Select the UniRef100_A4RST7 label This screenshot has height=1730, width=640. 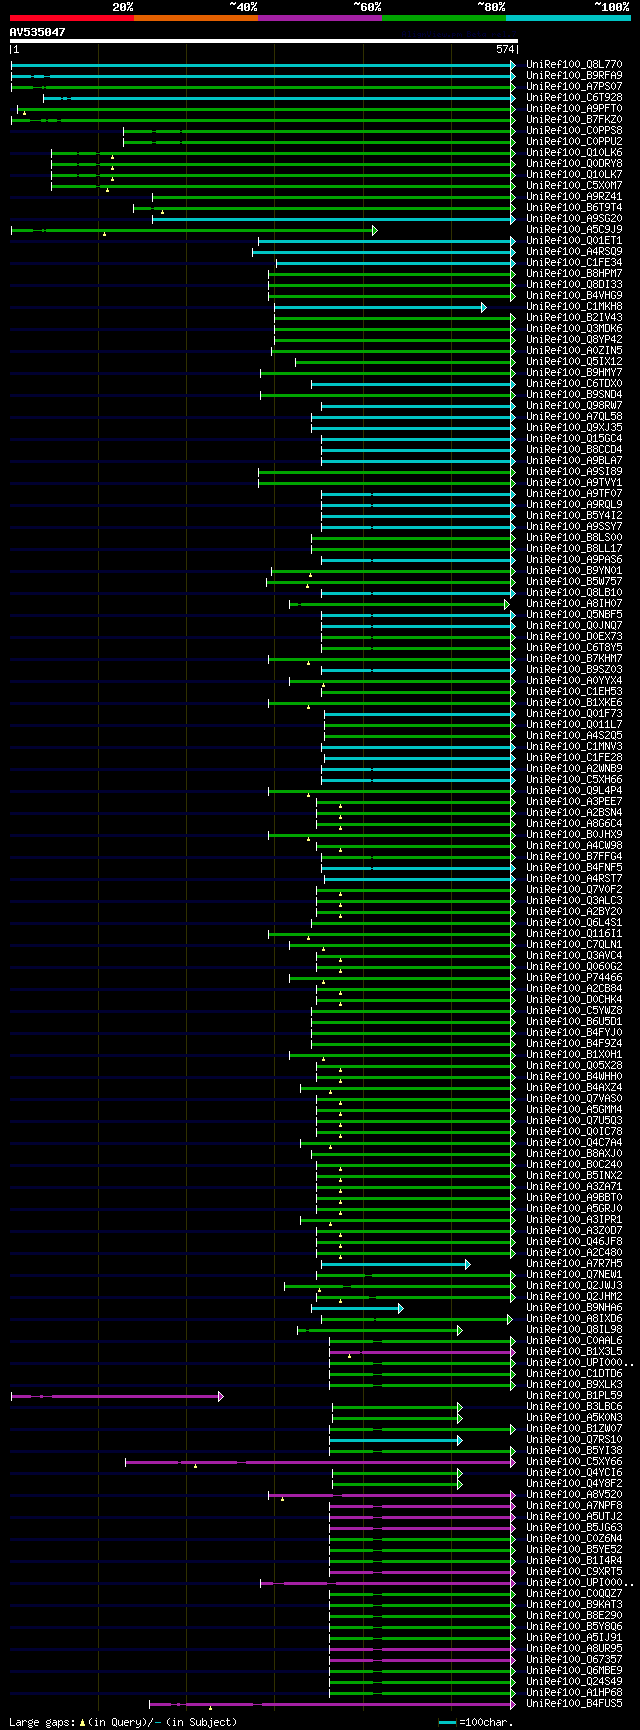point(574,879)
